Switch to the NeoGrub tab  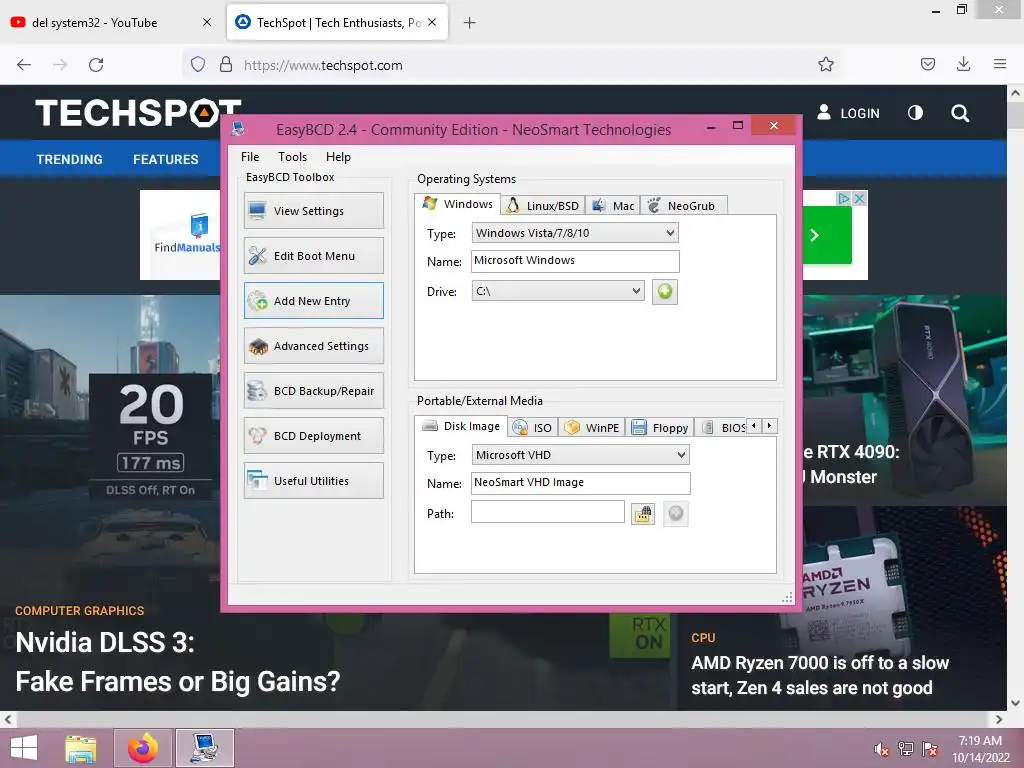click(x=683, y=206)
